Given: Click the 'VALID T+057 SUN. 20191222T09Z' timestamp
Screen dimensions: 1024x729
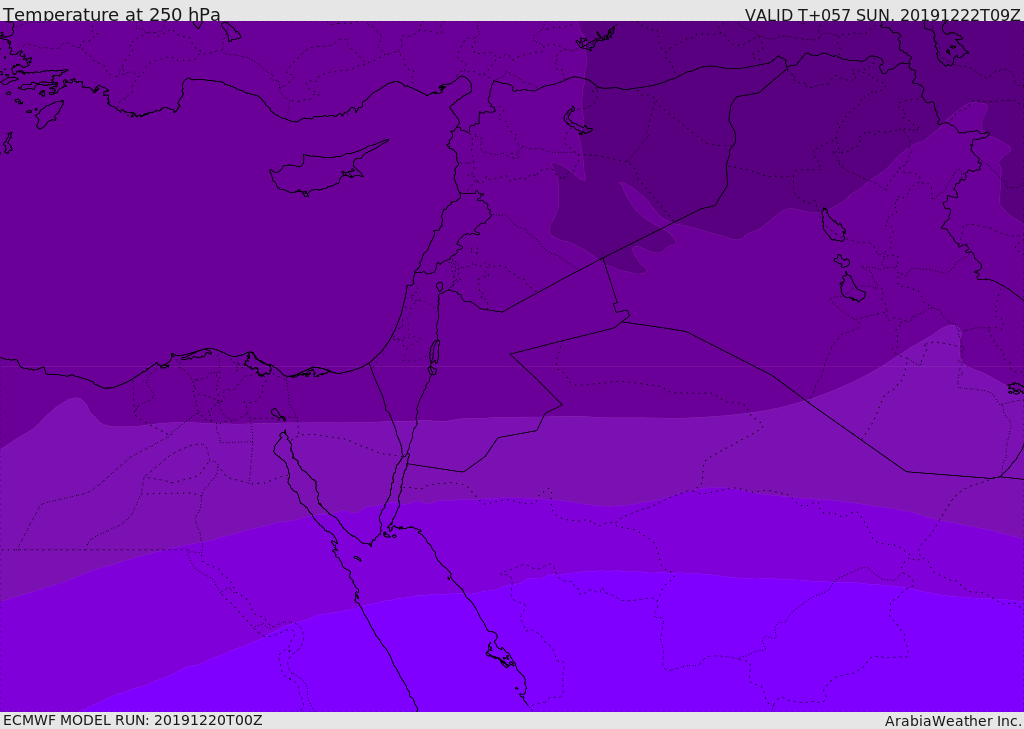Looking at the screenshot, I should 882,15.
